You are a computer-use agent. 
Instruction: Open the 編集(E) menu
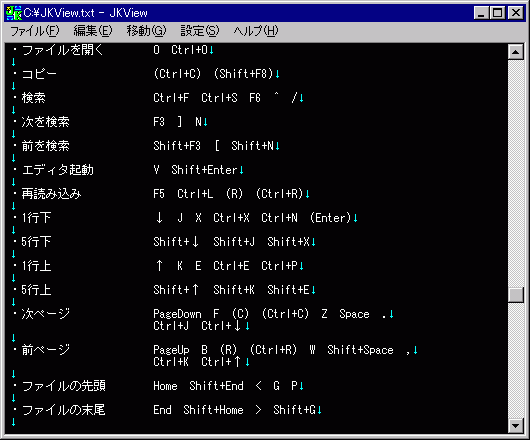click(93, 31)
